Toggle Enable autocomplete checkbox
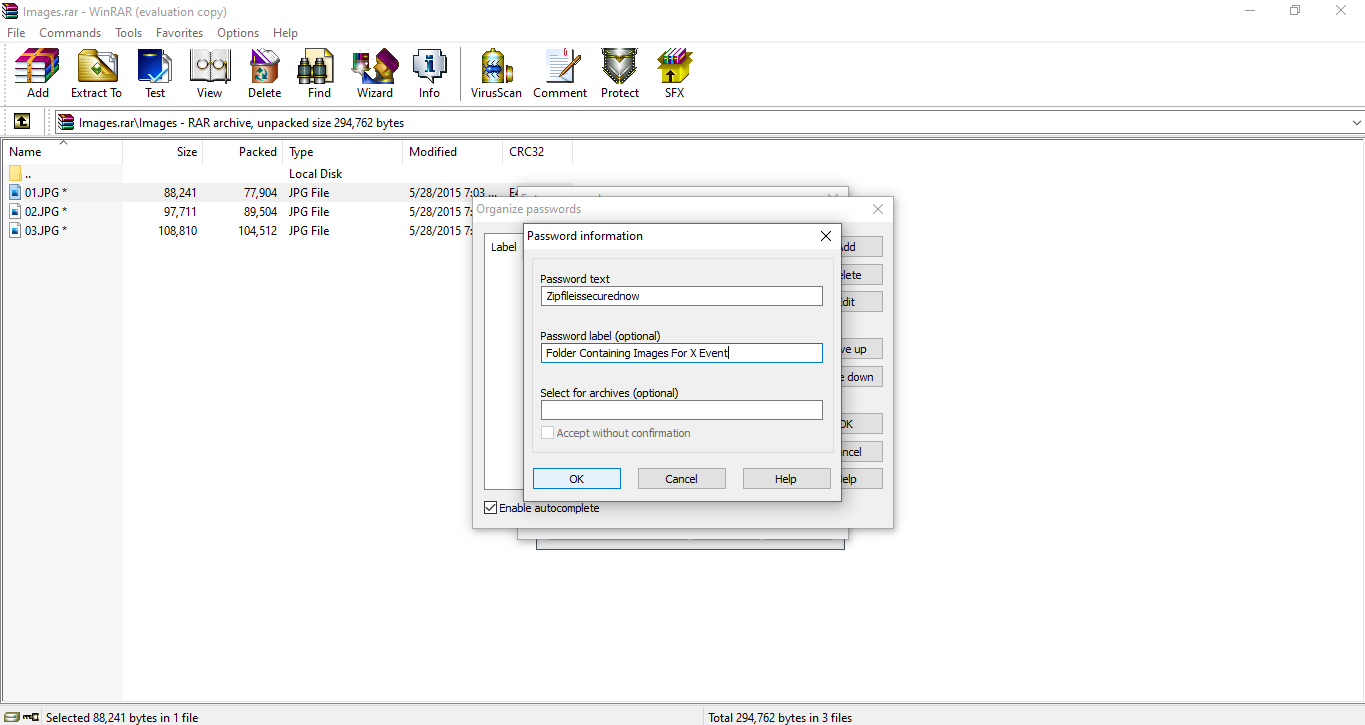1365x725 pixels. tap(490, 508)
